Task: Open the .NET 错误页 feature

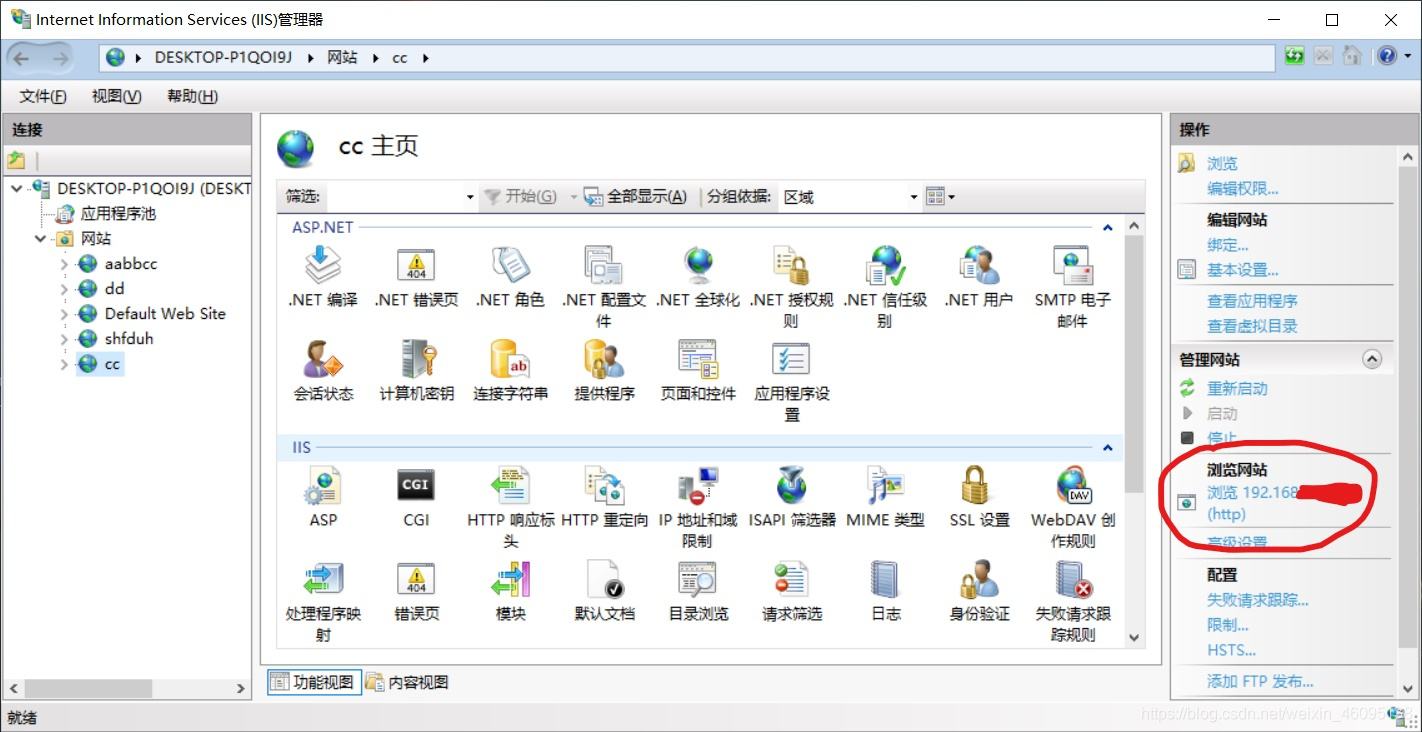Action: [416, 277]
